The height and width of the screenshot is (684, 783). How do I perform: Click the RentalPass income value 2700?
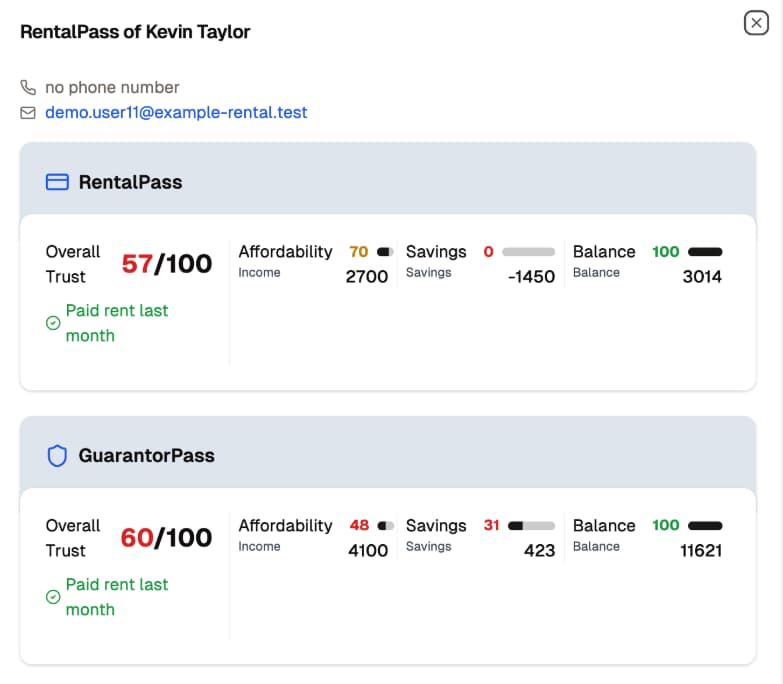(x=366, y=277)
